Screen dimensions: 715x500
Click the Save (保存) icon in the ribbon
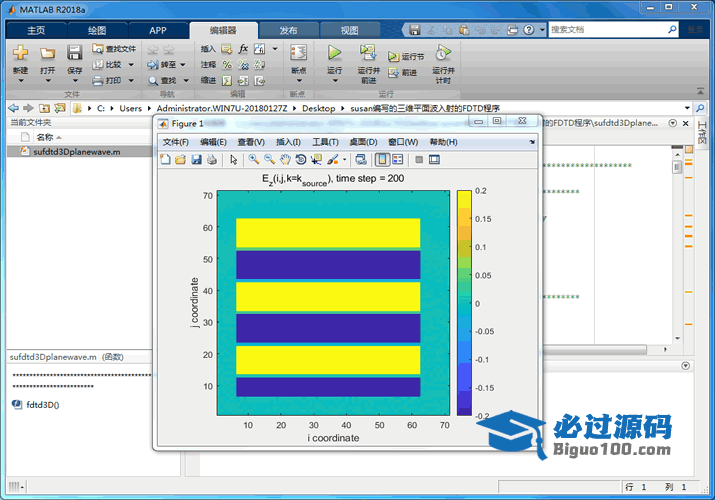(75, 53)
